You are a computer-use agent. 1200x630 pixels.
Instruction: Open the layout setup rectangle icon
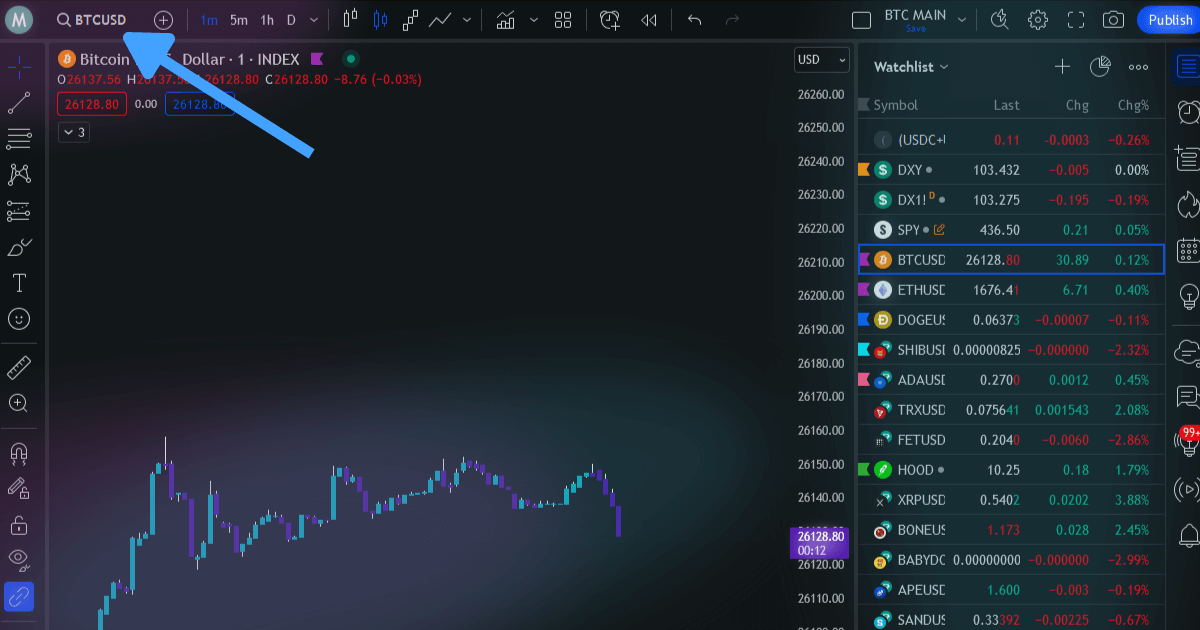[862, 20]
